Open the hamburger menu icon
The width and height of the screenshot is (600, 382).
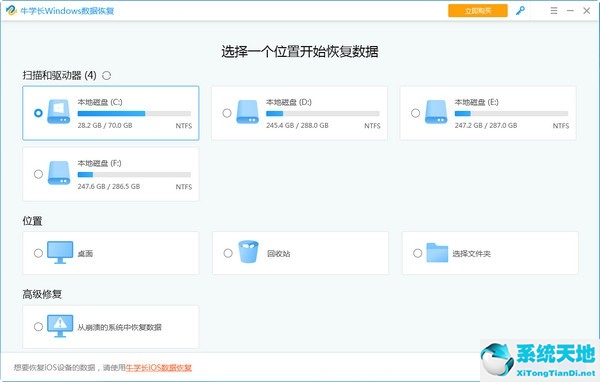click(554, 11)
